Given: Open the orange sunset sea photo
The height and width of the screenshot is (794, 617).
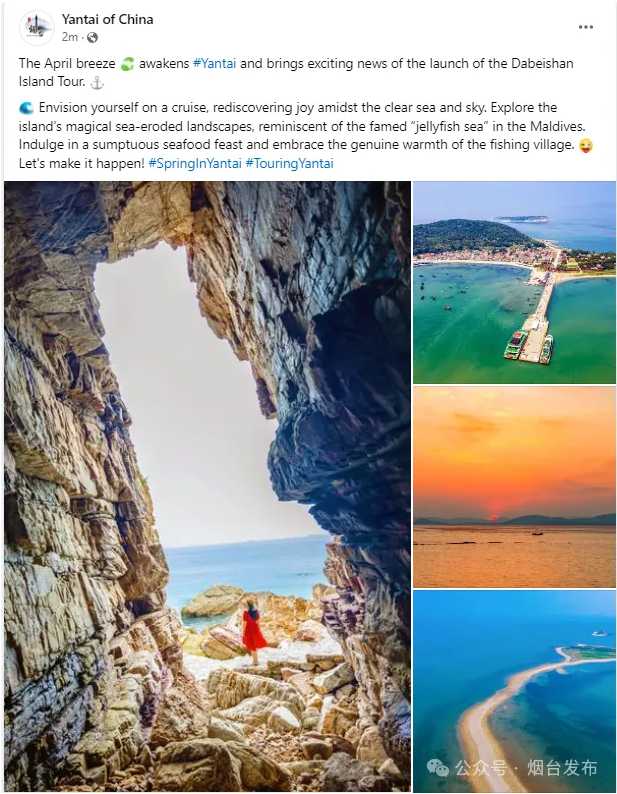Looking at the screenshot, I should click(x=514, y=487).
